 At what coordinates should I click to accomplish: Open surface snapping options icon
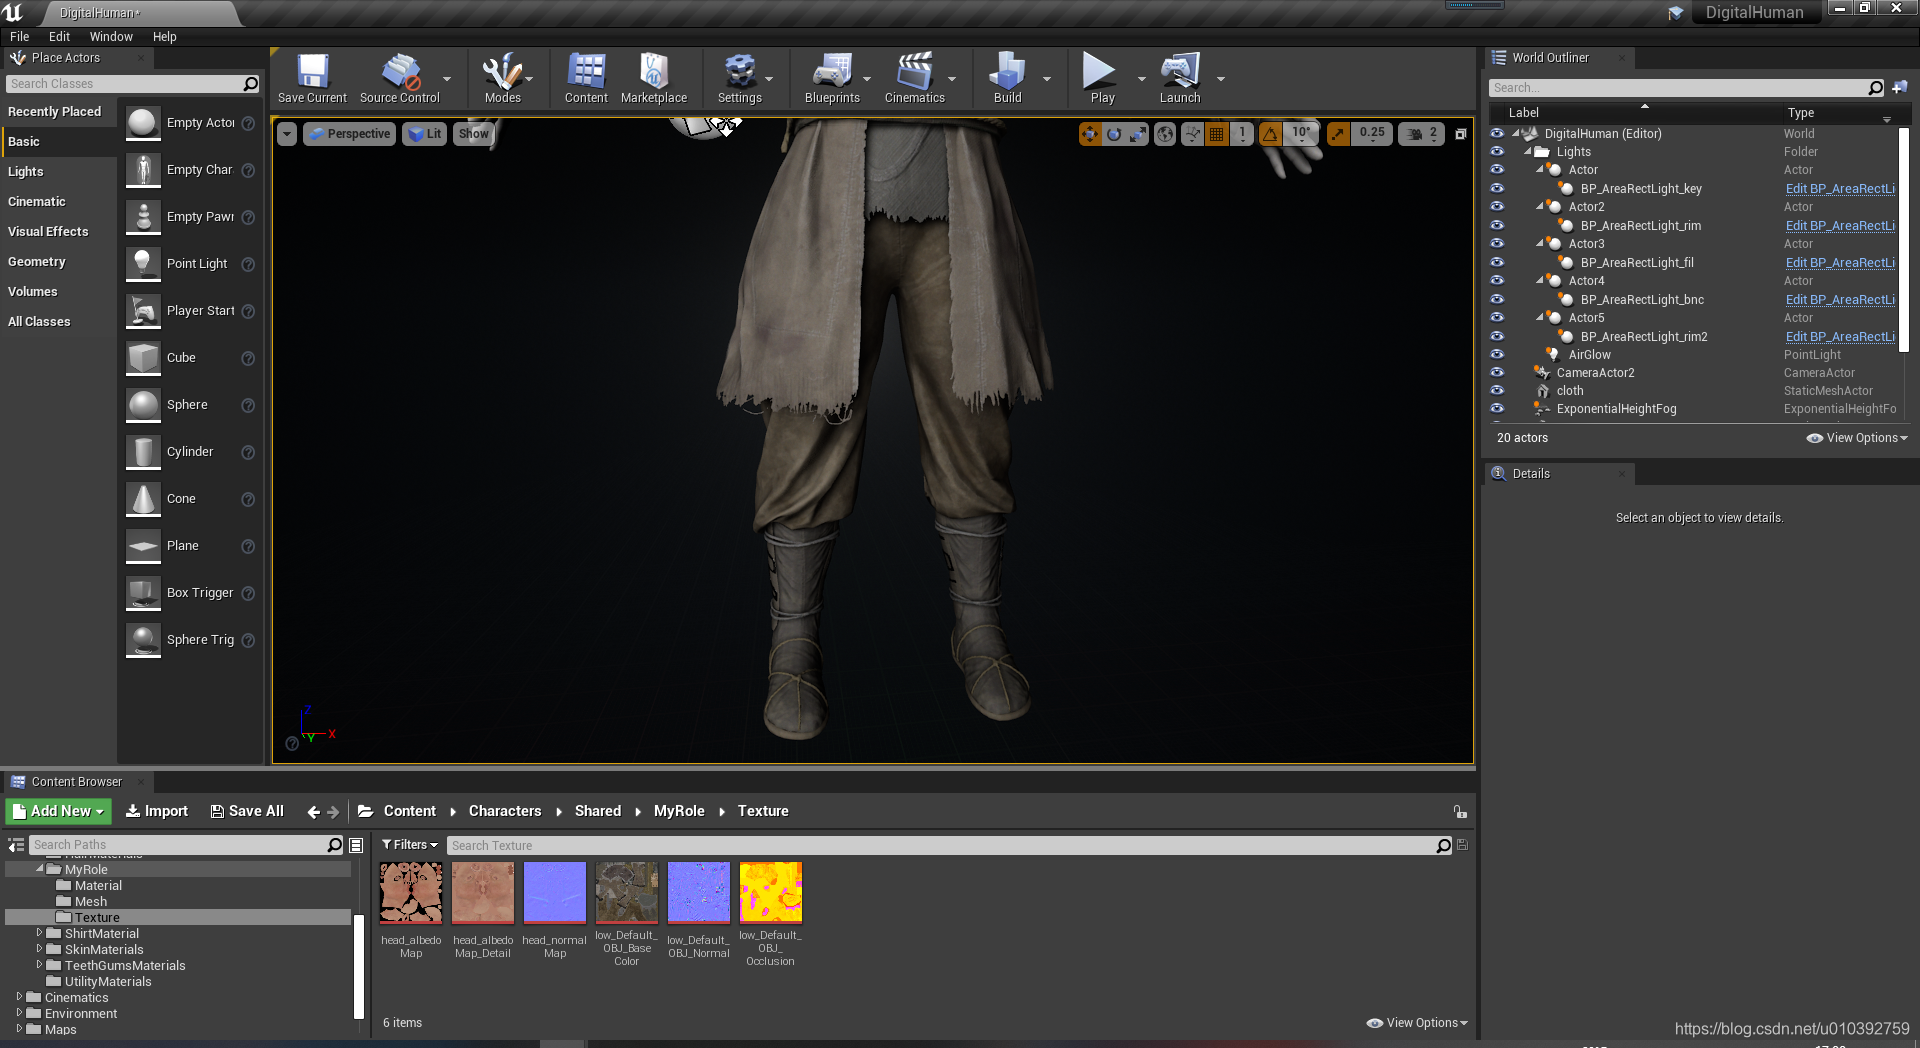[x=1192, y=134]
